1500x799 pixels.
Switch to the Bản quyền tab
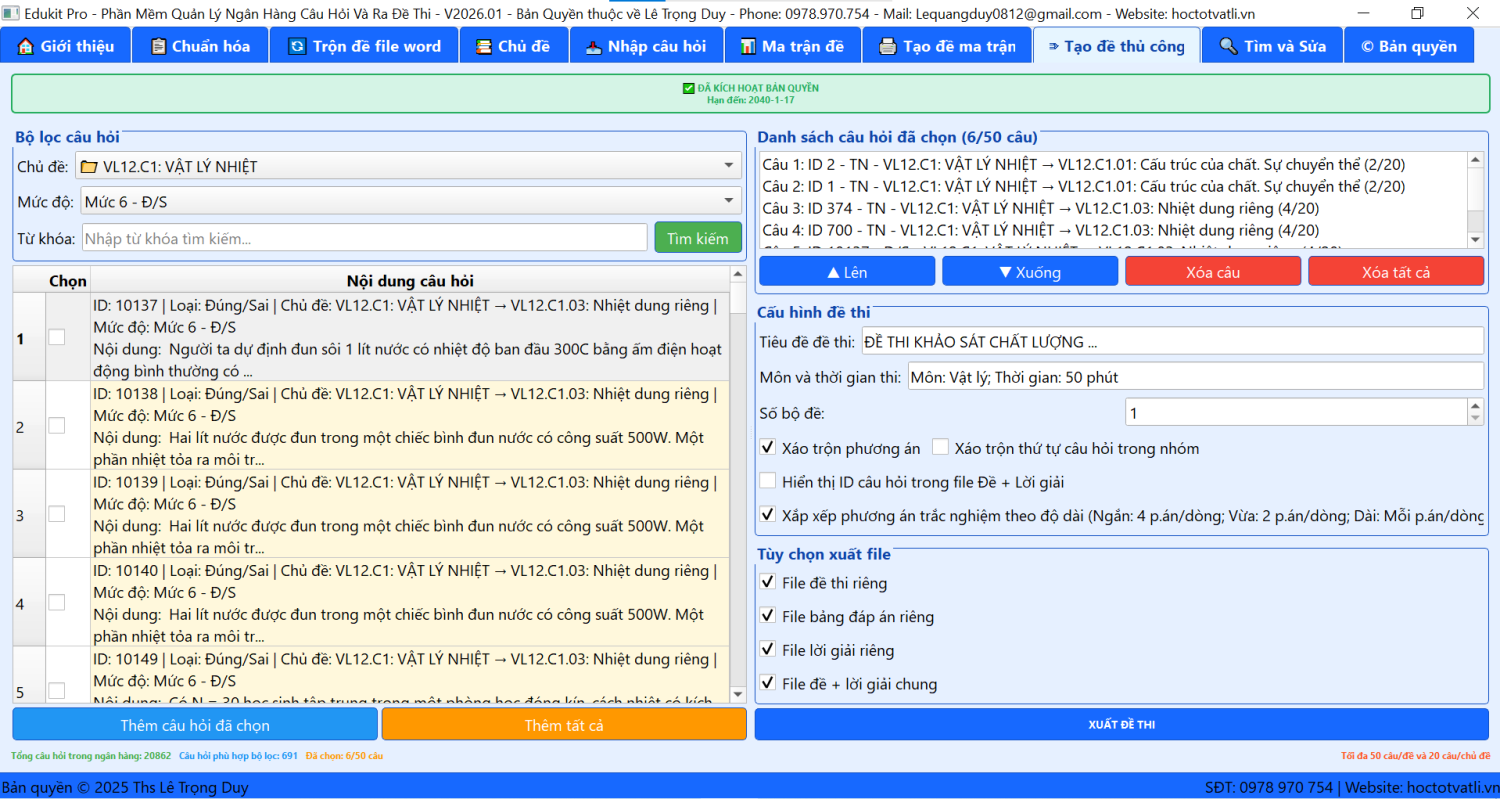tap(1408, 47)
